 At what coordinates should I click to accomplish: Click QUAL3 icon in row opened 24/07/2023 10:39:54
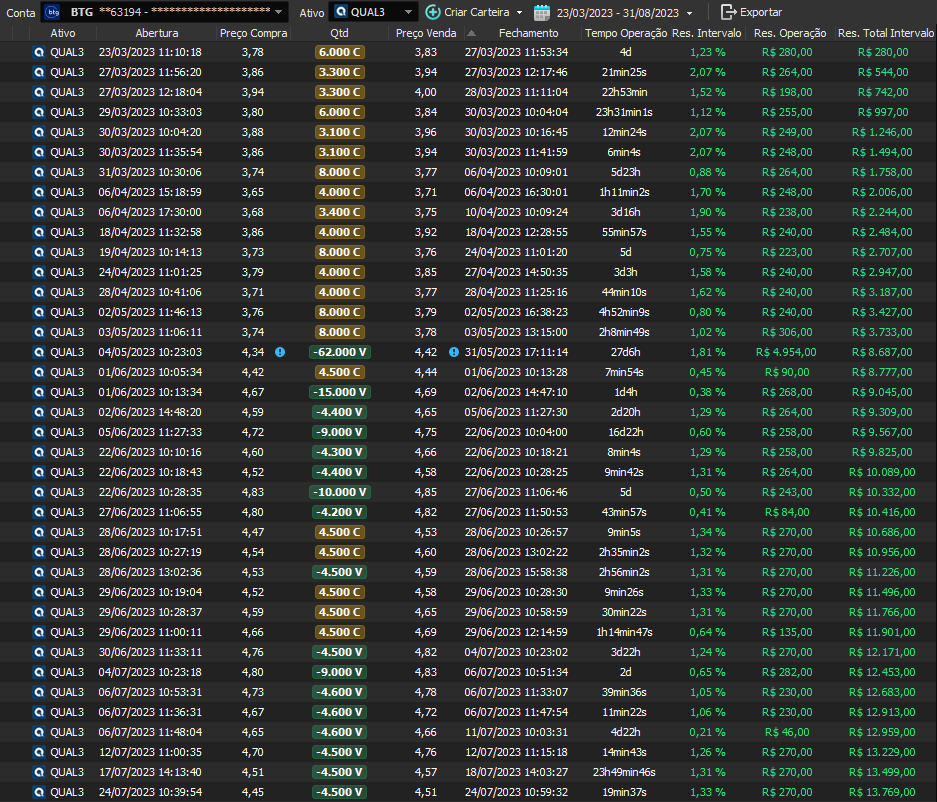coord(39,792)
